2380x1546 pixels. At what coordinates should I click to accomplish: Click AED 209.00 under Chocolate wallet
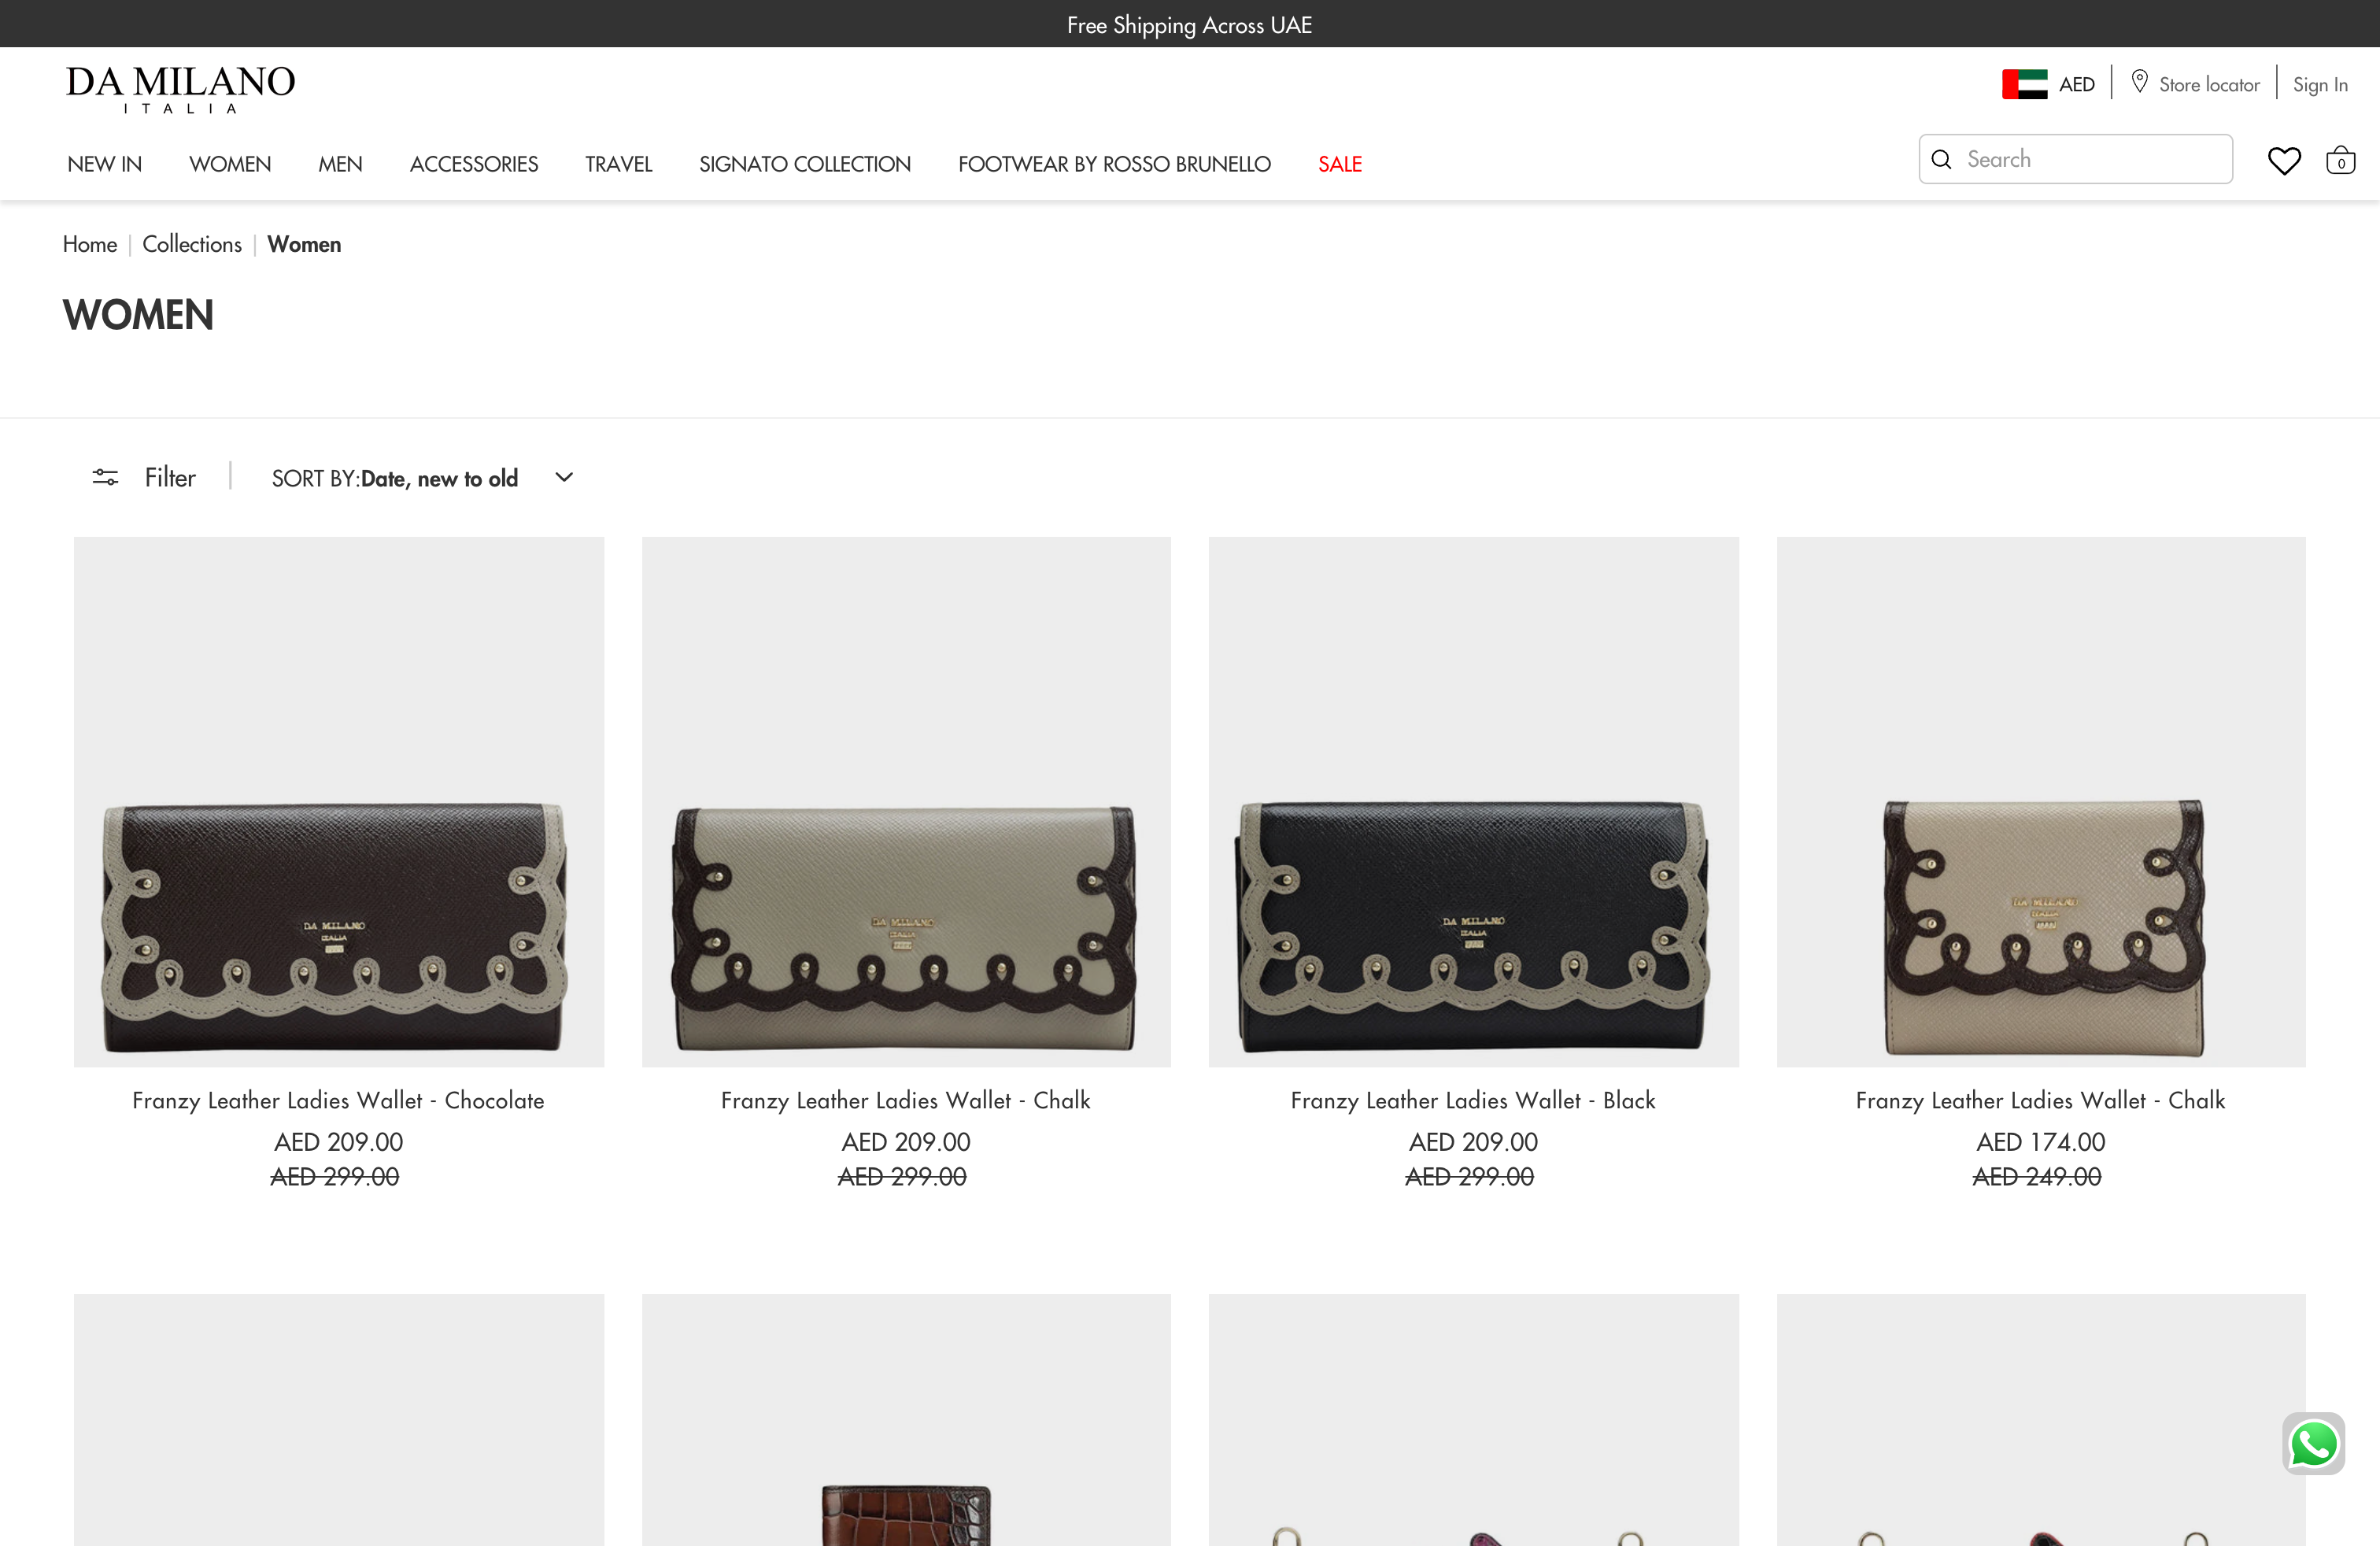coord(339,1142)
